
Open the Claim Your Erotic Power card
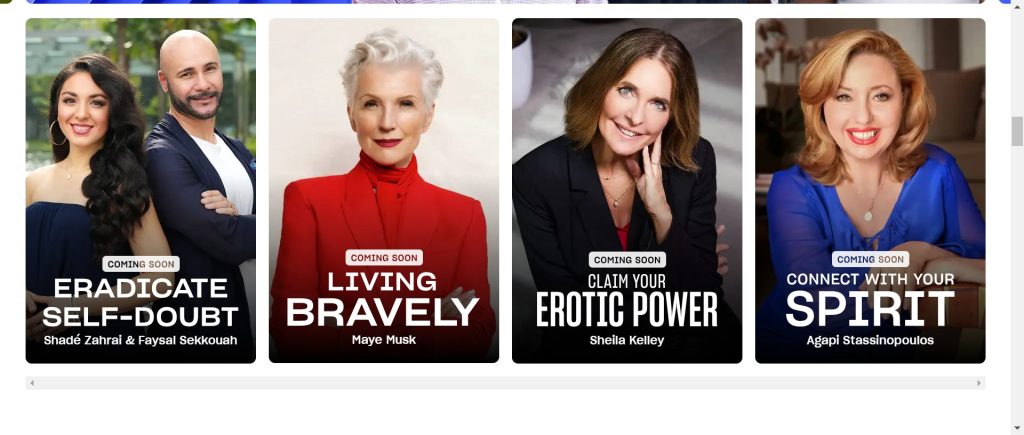click(627, 190)
